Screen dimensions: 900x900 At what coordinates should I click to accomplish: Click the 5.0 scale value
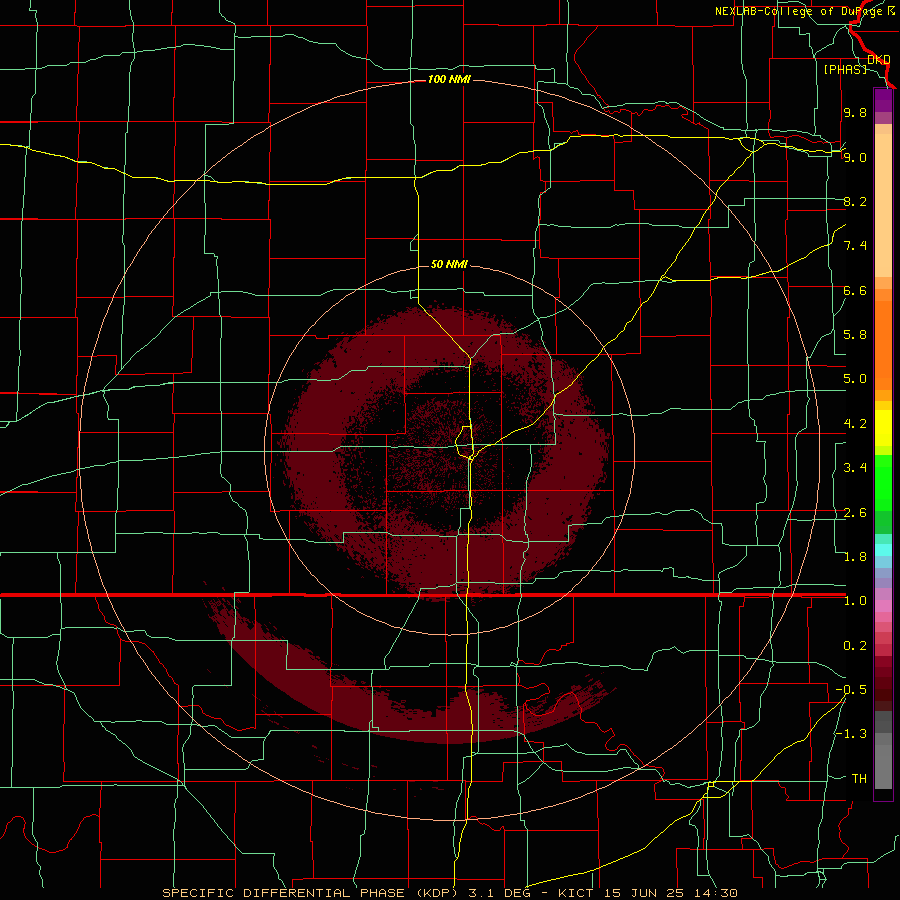click(x=855, y=379)
